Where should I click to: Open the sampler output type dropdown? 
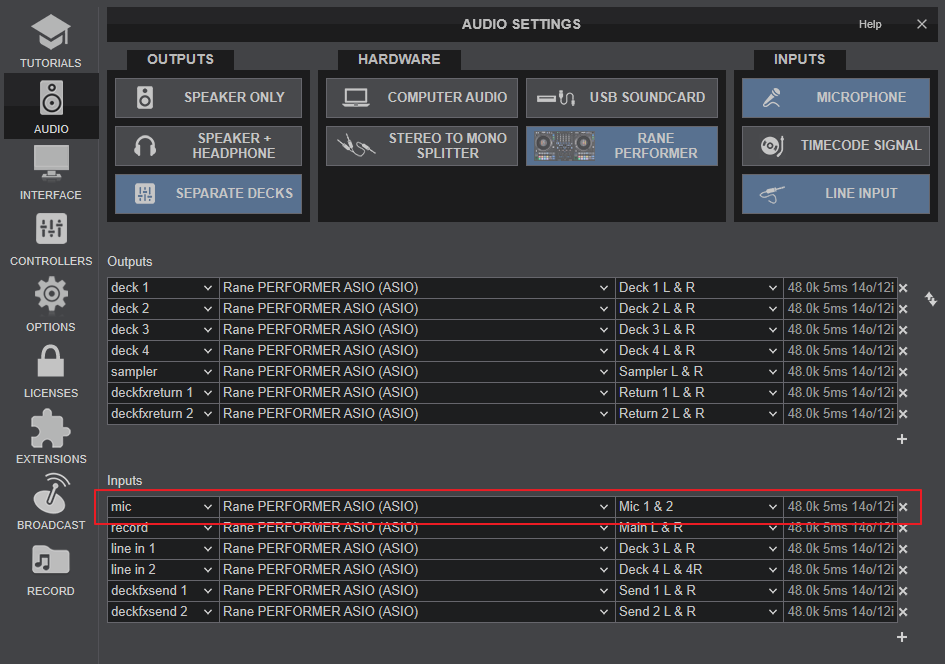coord(163,372)
